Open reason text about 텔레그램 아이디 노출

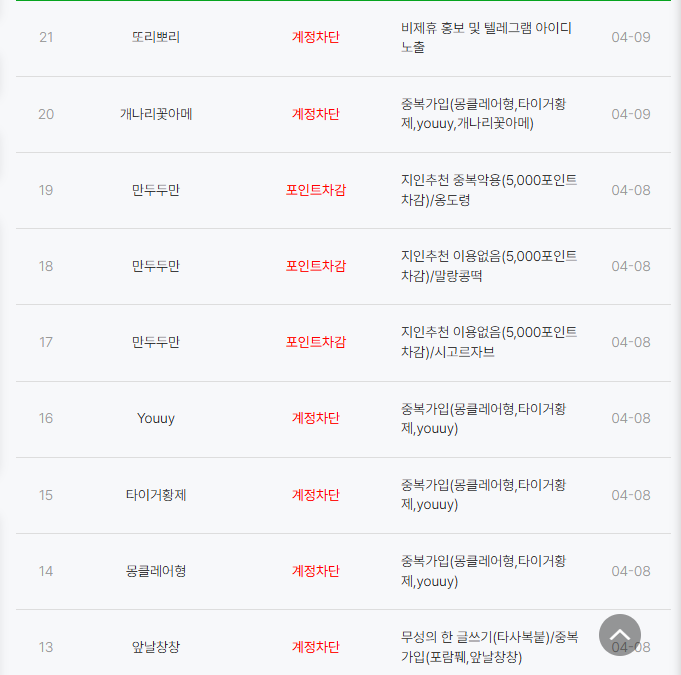(486, 37)
